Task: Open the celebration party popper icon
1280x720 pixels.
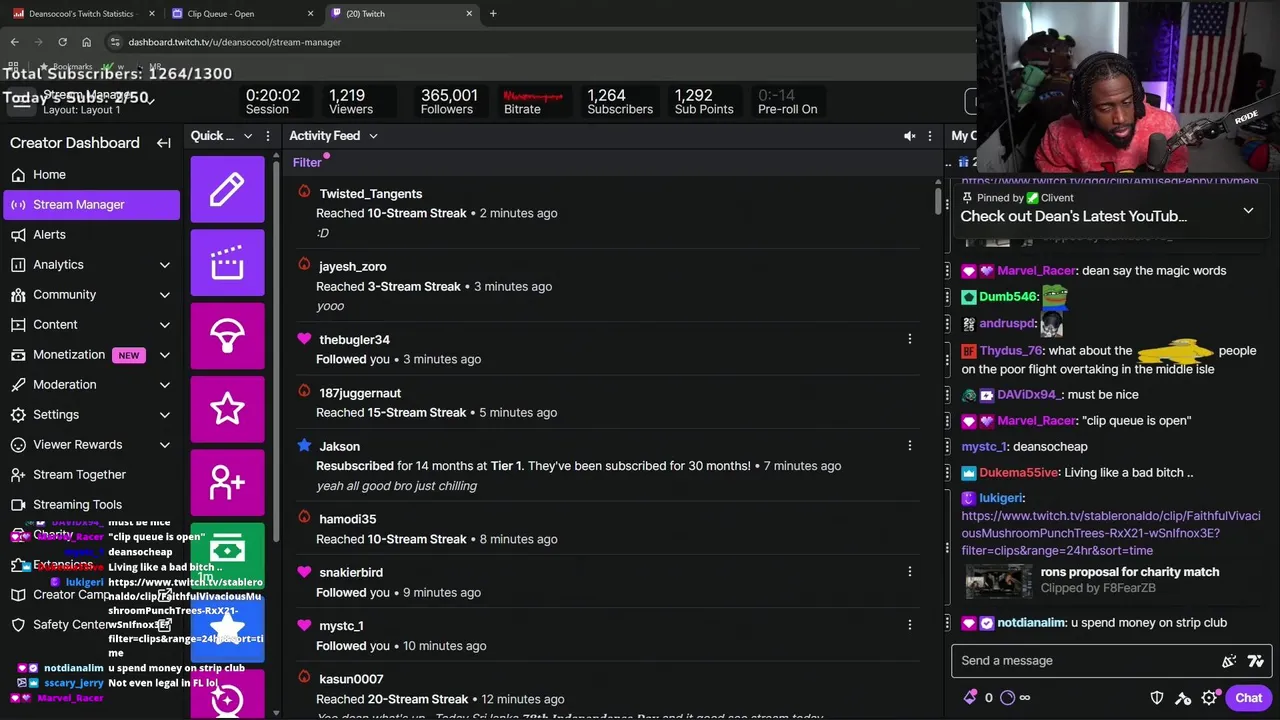Action: pyautogui.click(x=1229, y=661)
